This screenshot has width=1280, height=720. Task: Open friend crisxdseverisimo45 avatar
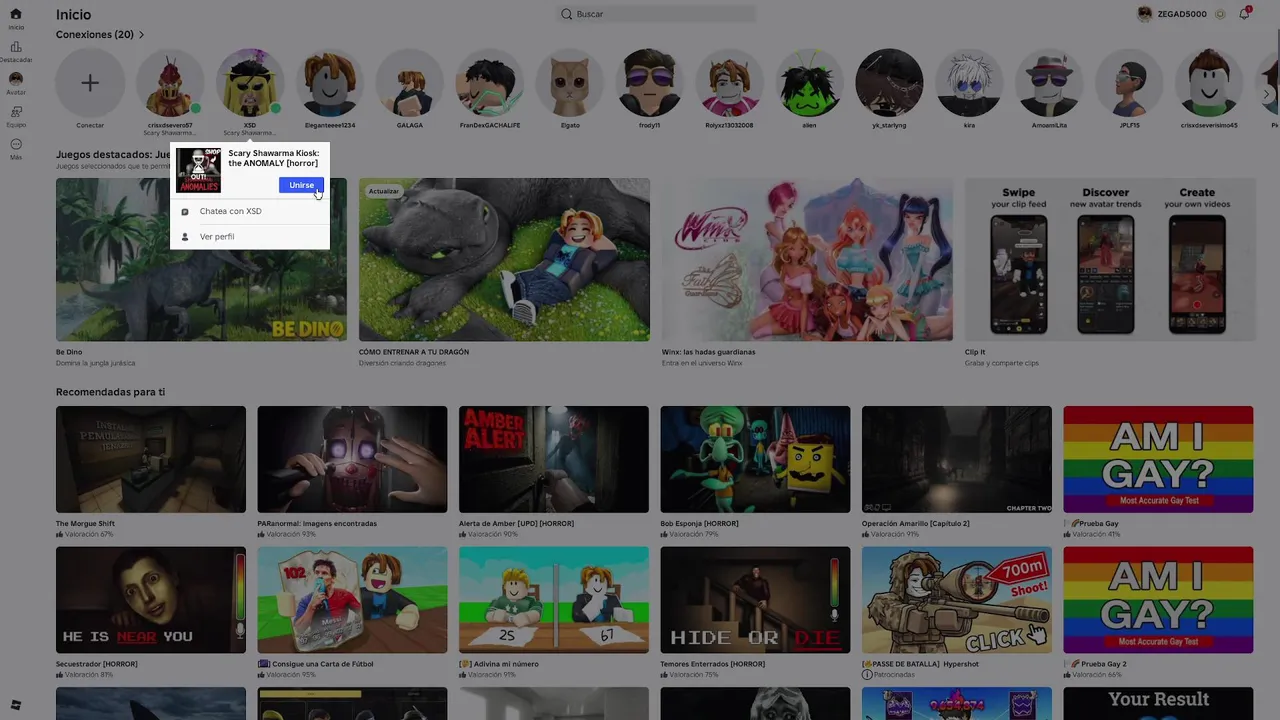pos(1210,83)
